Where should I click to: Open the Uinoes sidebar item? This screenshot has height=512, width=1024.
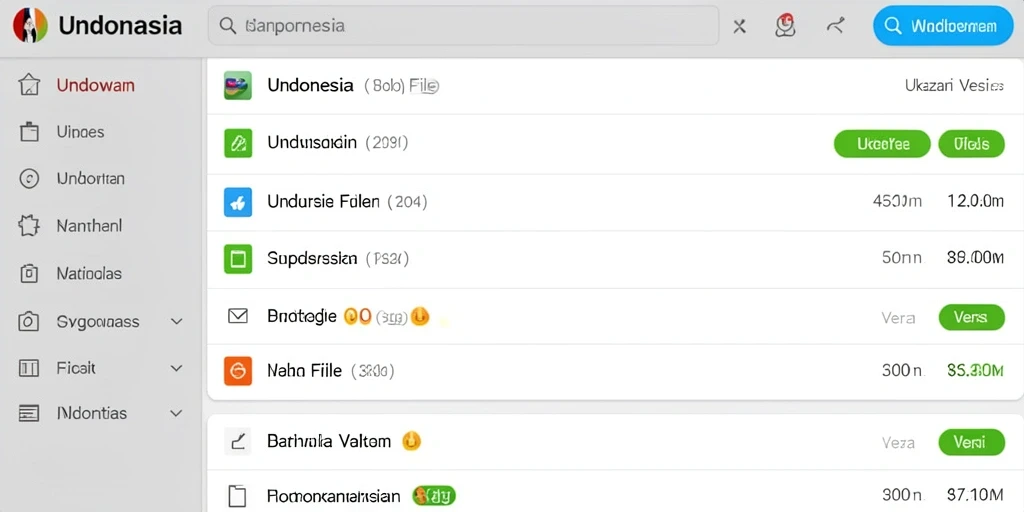(x=80, y=132)
